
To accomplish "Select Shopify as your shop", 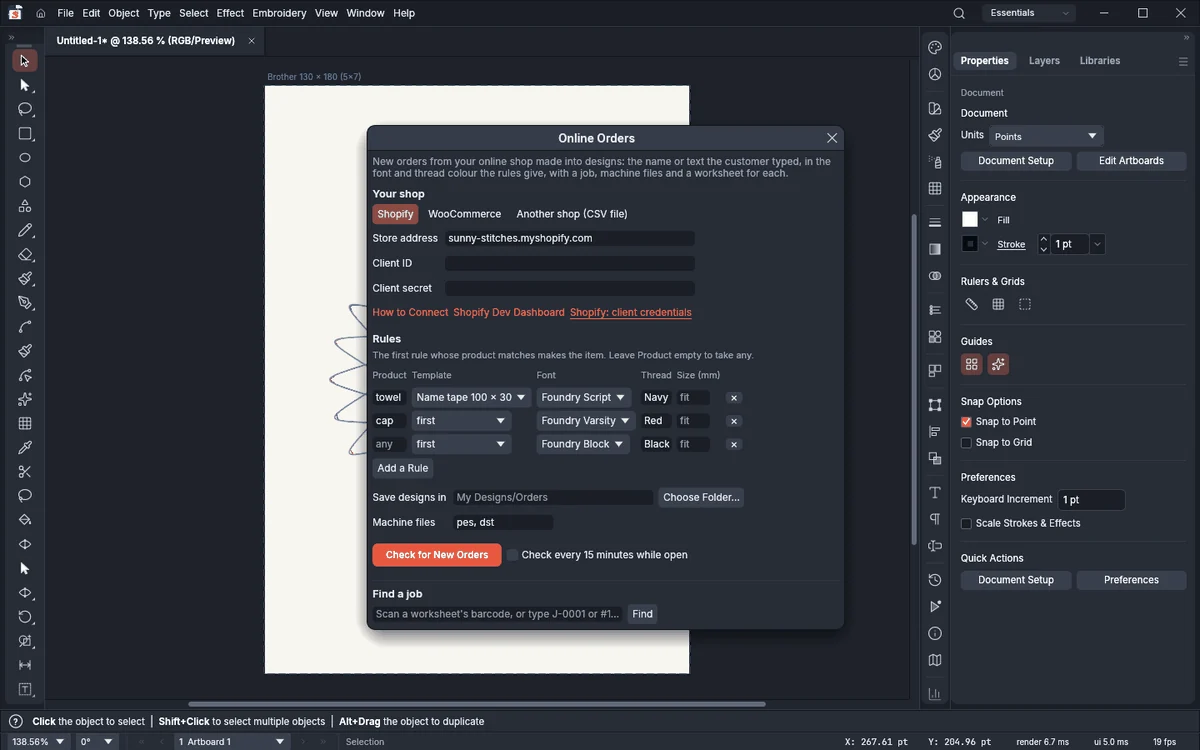I will tap(396, 214).
